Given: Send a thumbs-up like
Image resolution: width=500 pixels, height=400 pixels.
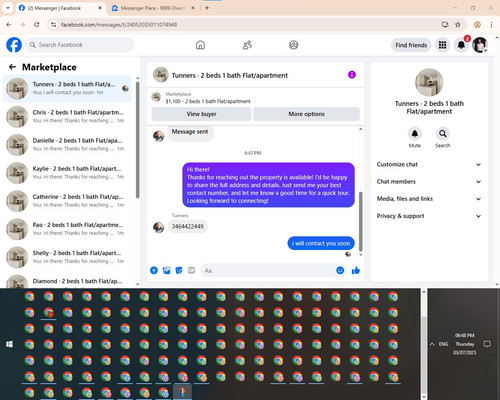Looking at the screenshot, I should [356, 270].
